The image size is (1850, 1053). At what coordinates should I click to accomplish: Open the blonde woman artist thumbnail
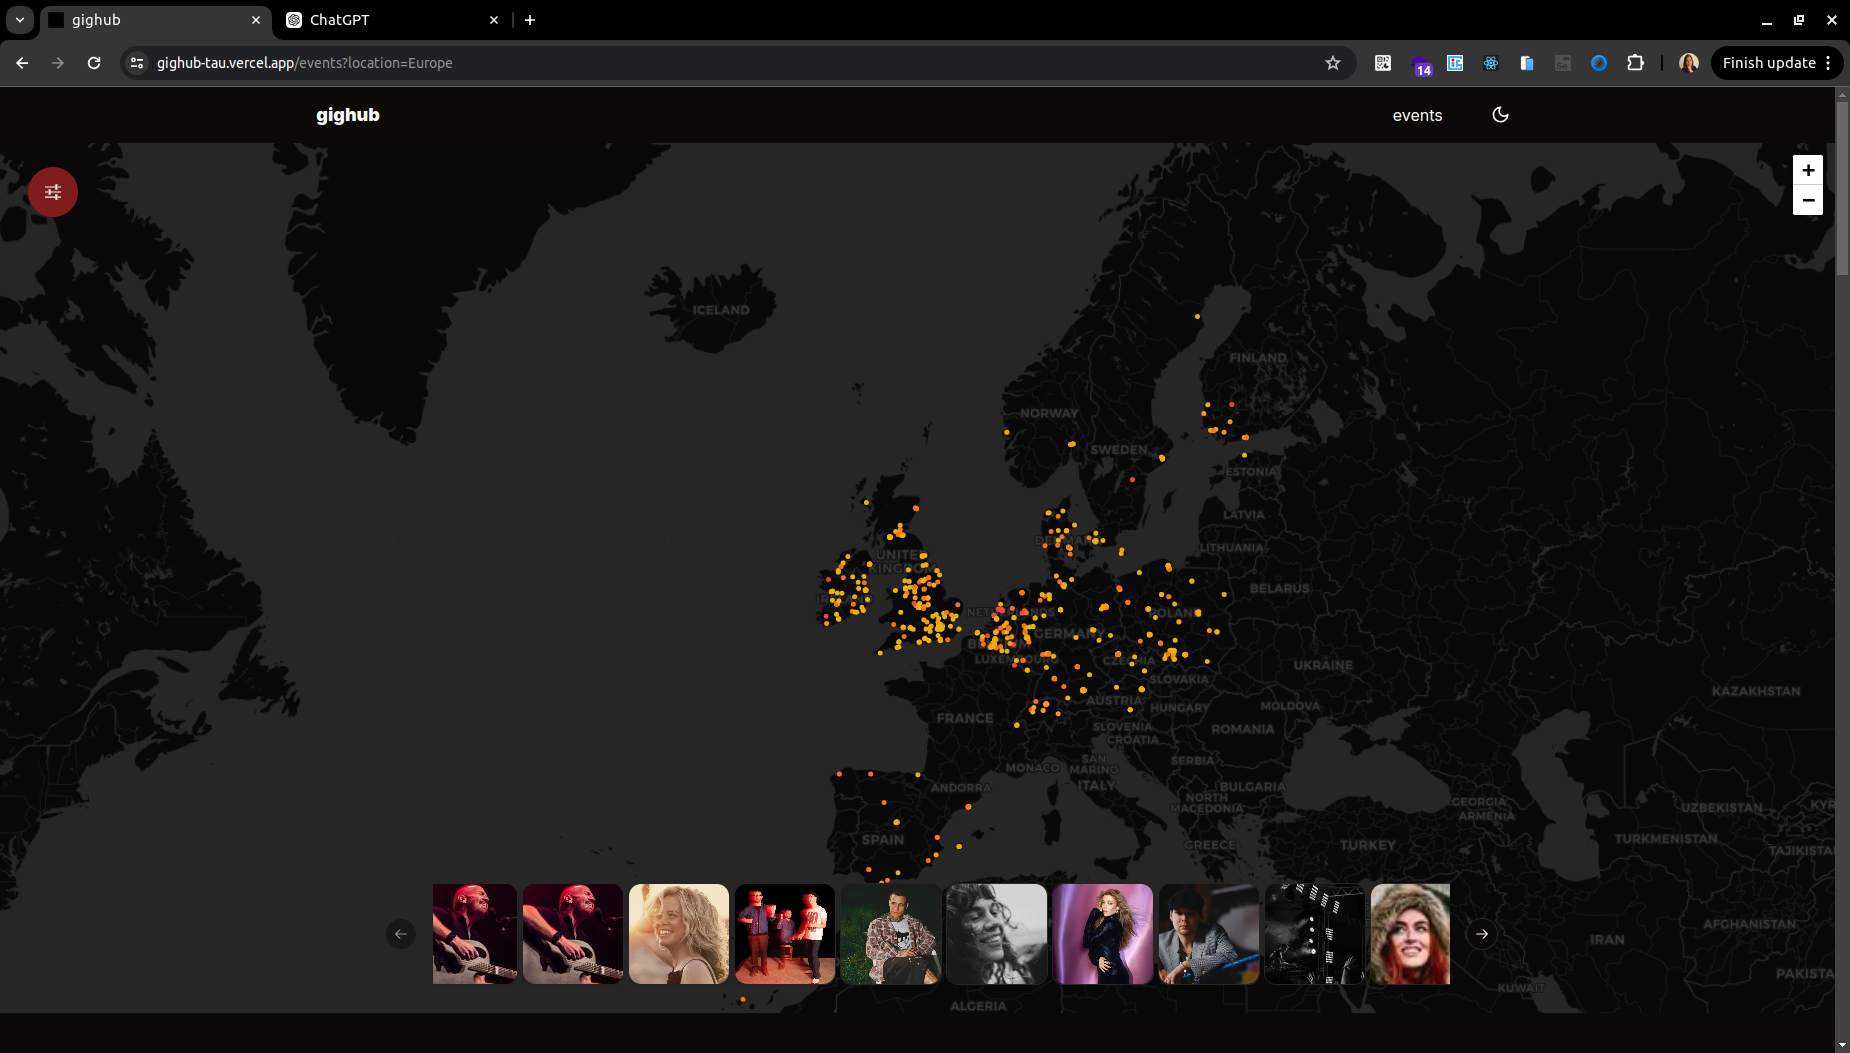[679, 934]
